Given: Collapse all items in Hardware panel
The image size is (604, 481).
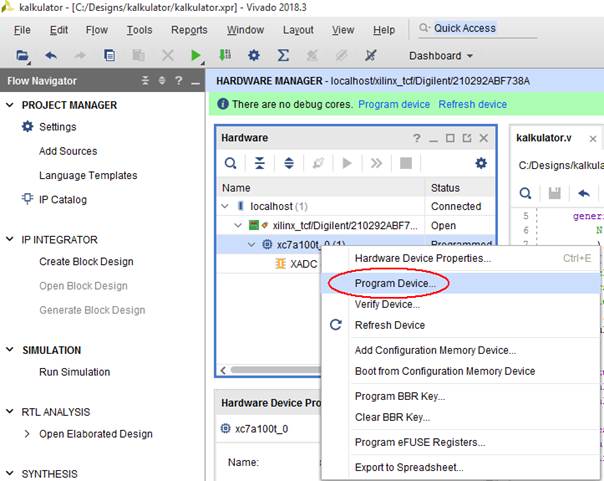Looking at the screenshot, I should coord(260,163).
